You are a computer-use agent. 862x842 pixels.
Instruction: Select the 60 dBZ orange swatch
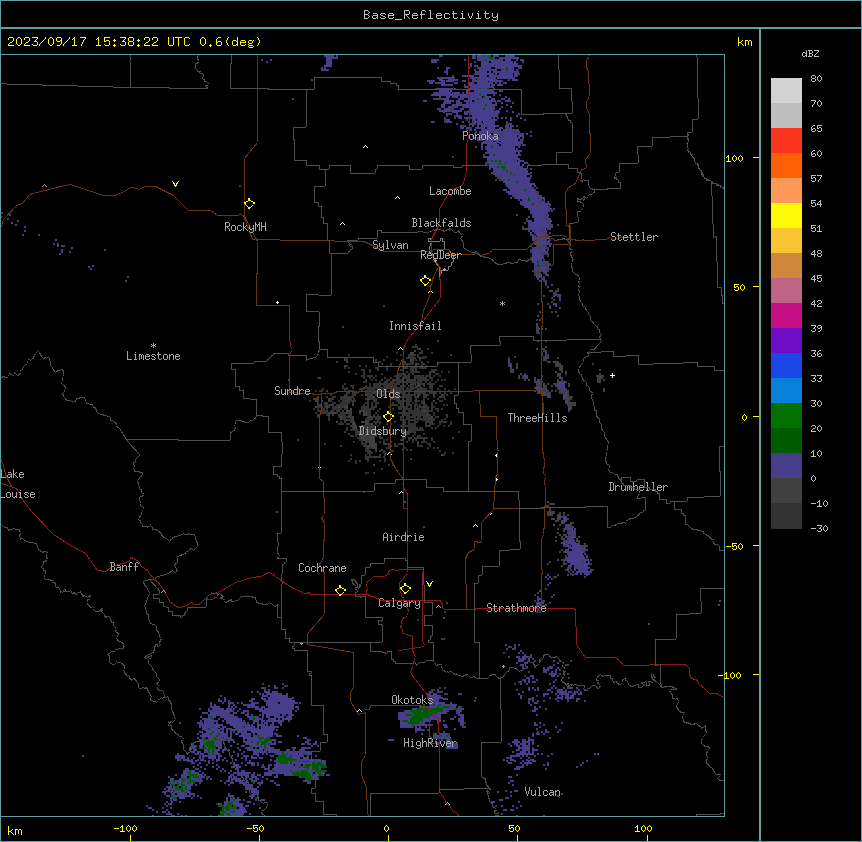click(786, 165)
